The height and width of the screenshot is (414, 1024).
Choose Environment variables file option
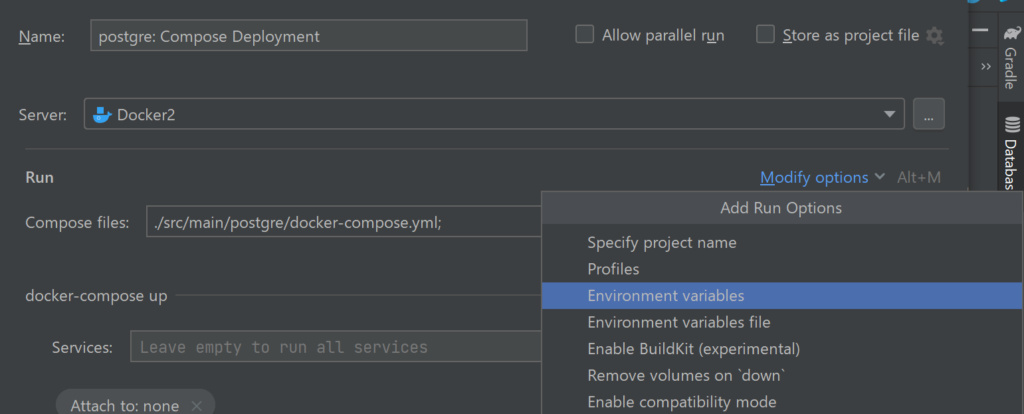tap(678, 322)
